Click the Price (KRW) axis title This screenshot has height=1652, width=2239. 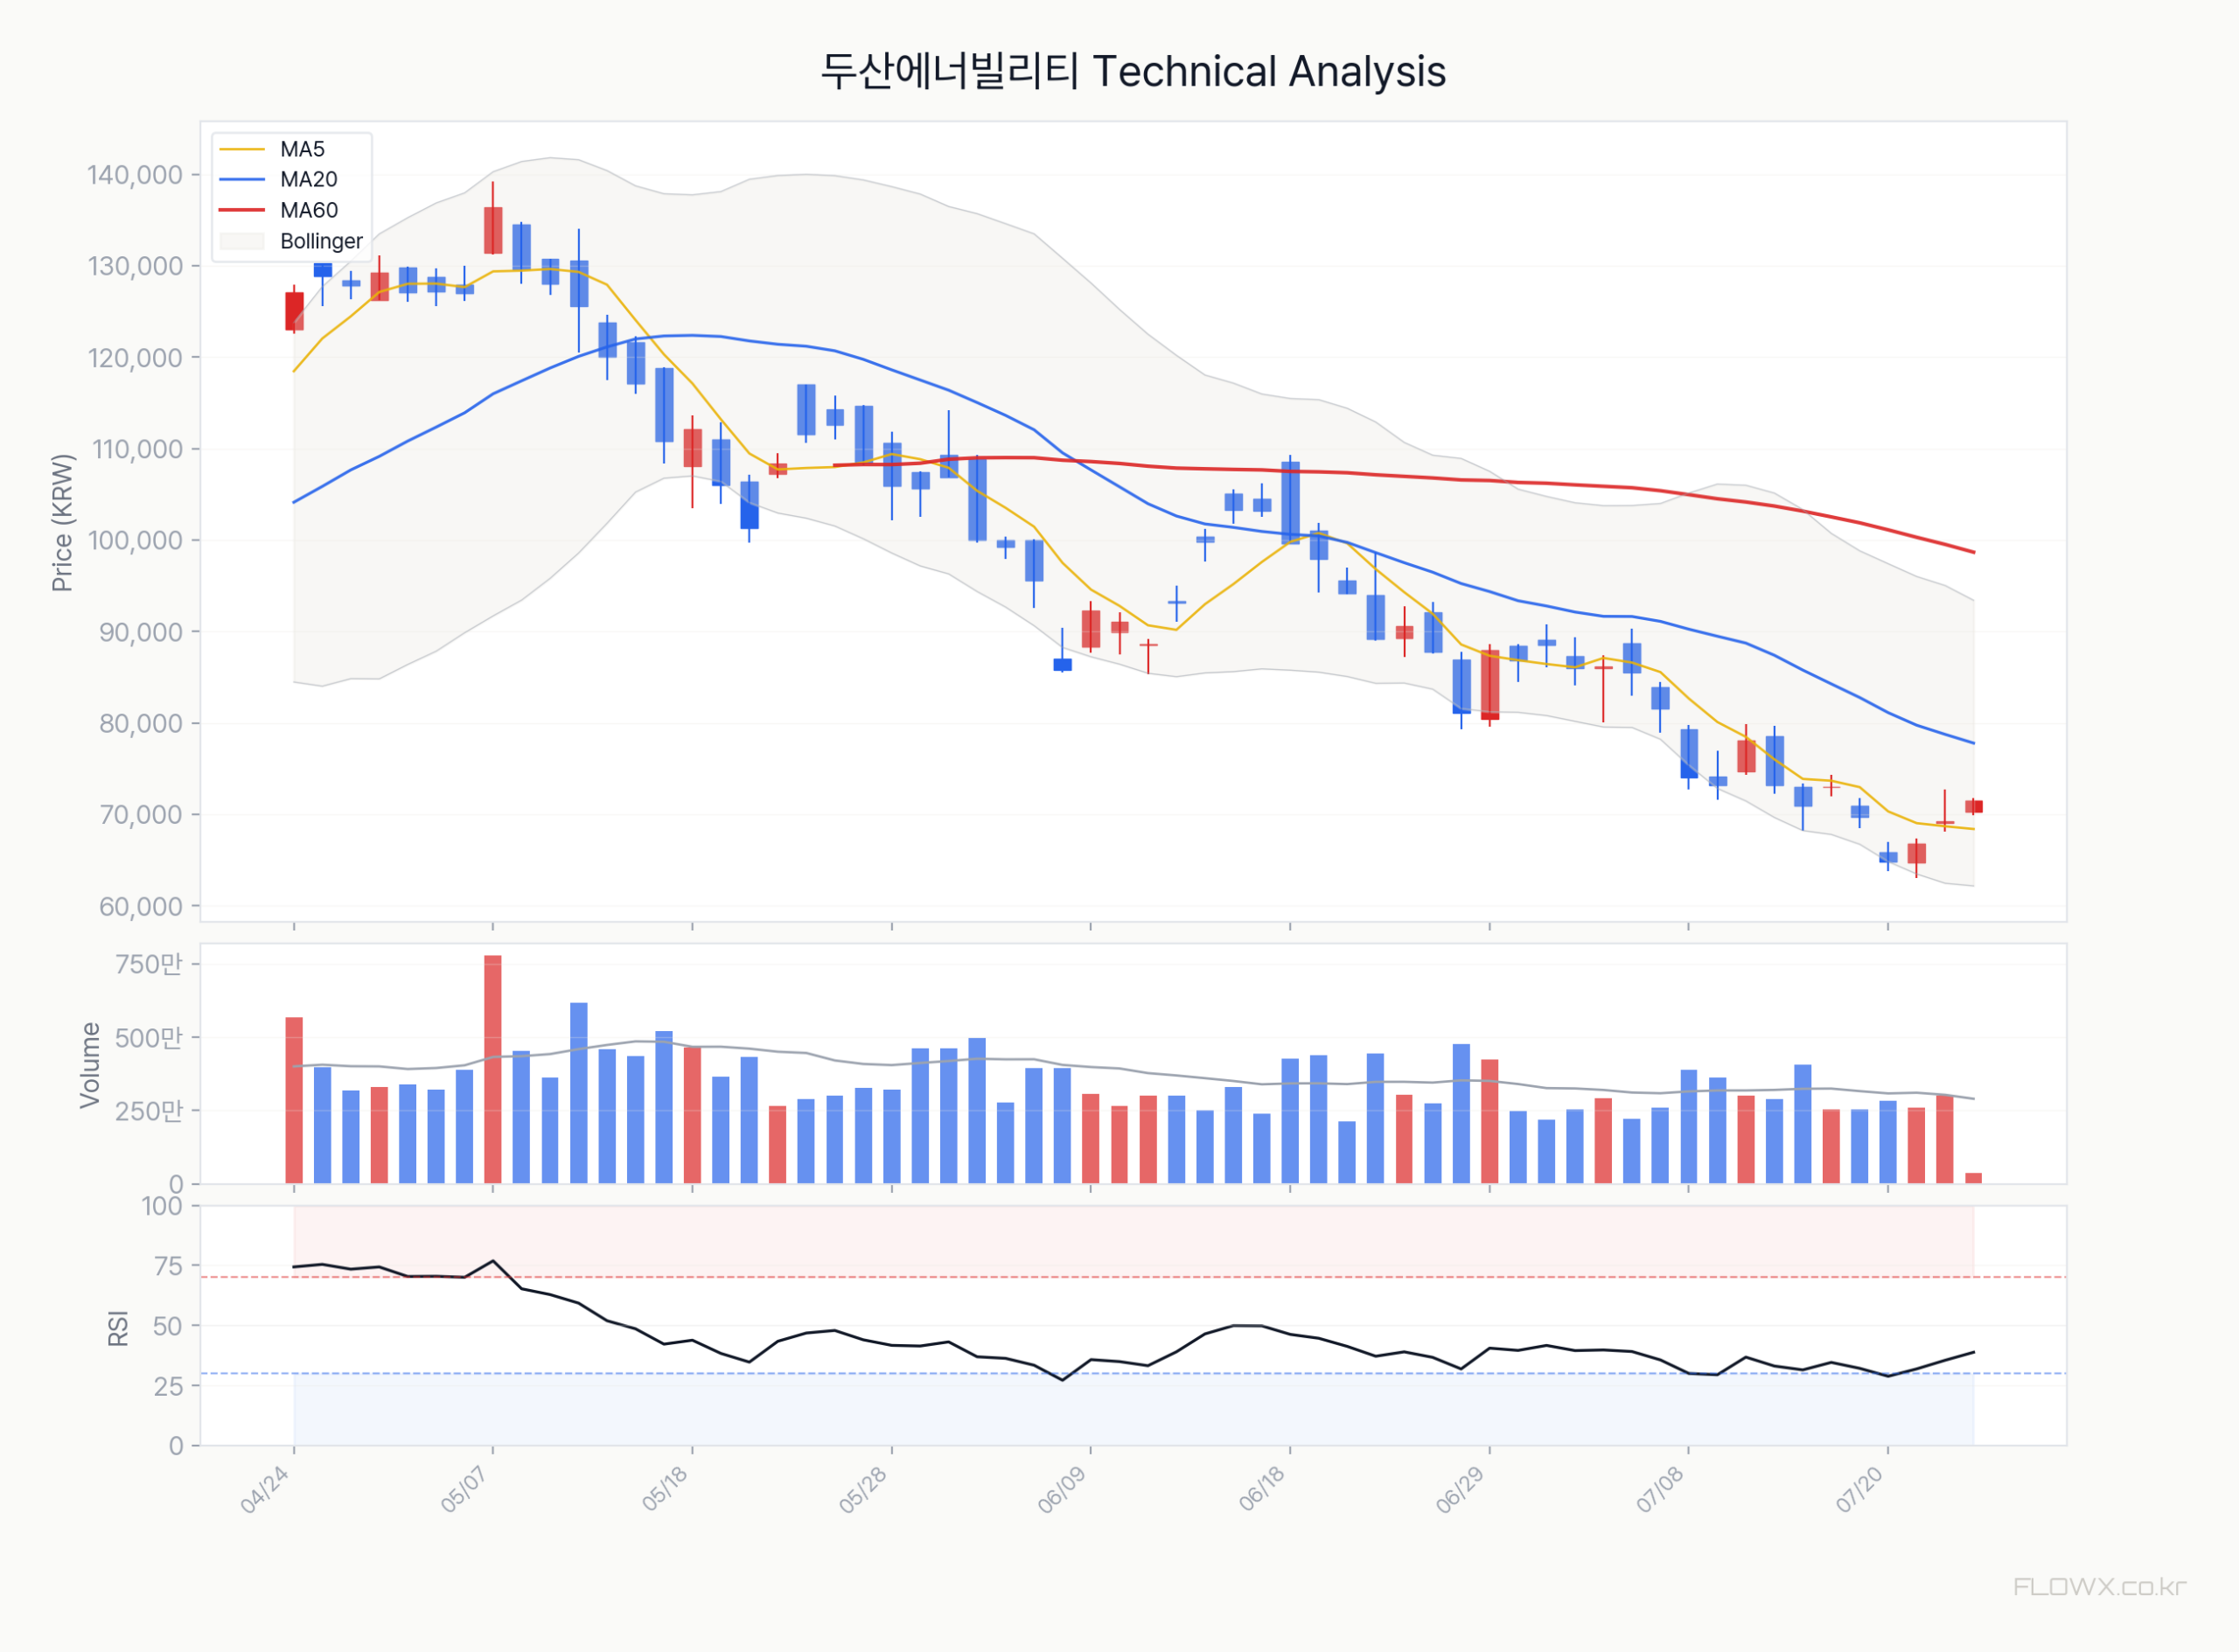(62, 522)
